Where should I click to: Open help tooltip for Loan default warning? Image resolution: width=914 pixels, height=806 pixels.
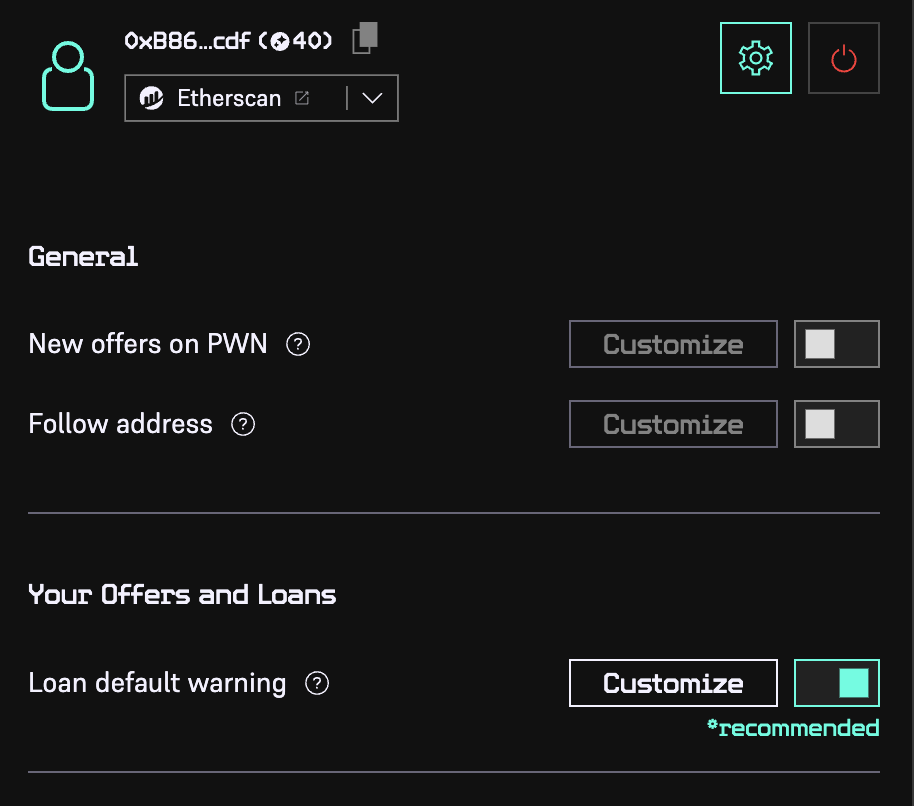(x=317, y=684)
